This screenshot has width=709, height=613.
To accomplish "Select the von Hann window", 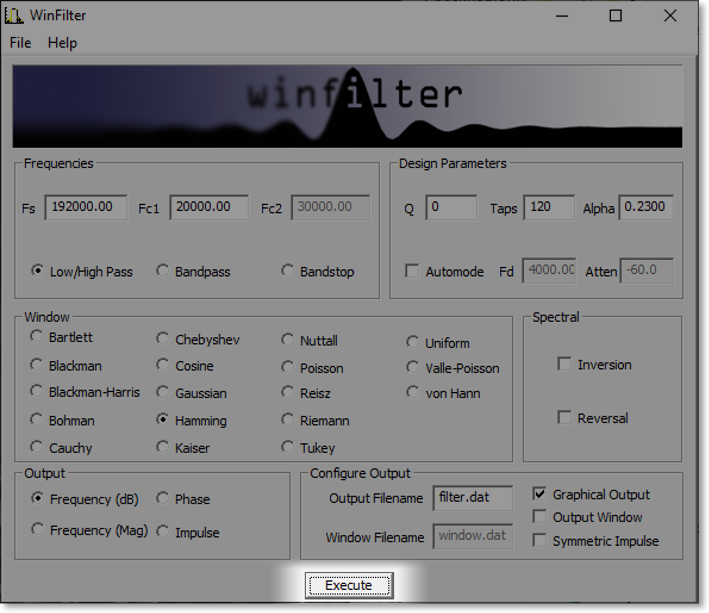I will 413,392.
